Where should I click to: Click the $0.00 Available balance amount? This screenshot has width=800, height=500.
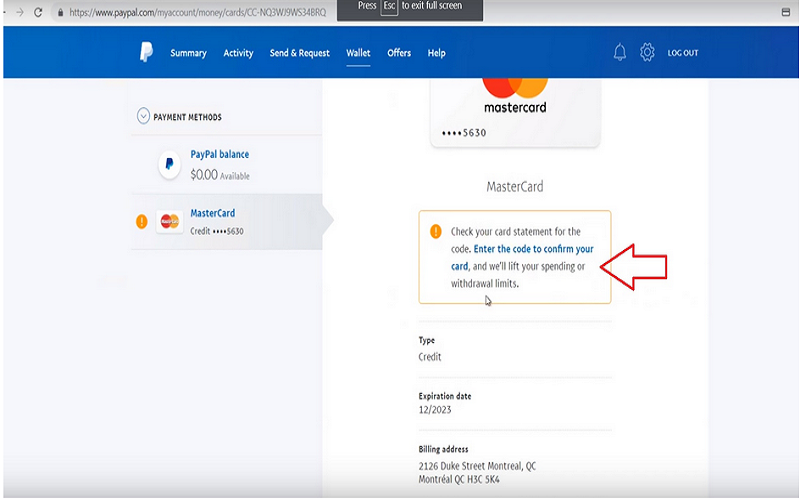(x=219, y=175)
